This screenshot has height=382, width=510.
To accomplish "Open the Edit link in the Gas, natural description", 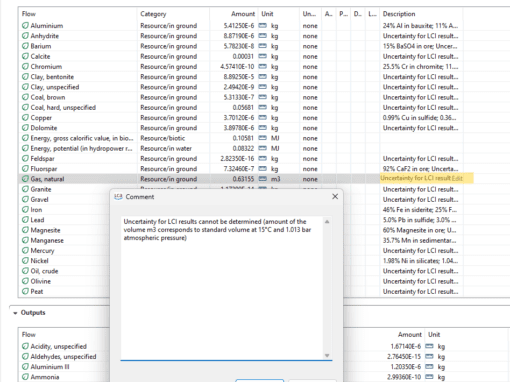I will coord(457,178).
